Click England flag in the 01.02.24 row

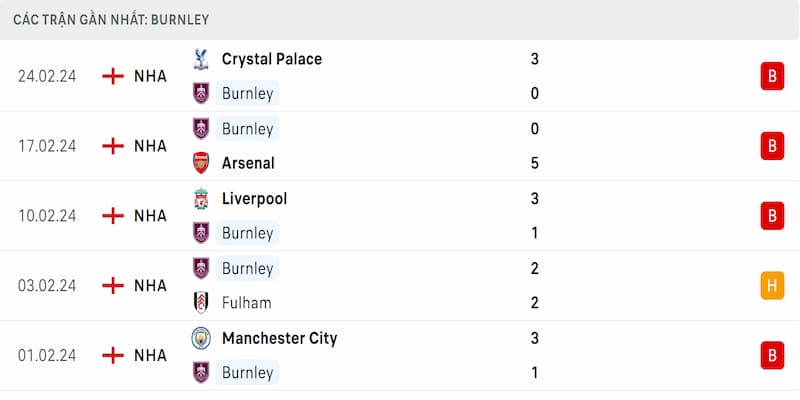pos(113,355)
